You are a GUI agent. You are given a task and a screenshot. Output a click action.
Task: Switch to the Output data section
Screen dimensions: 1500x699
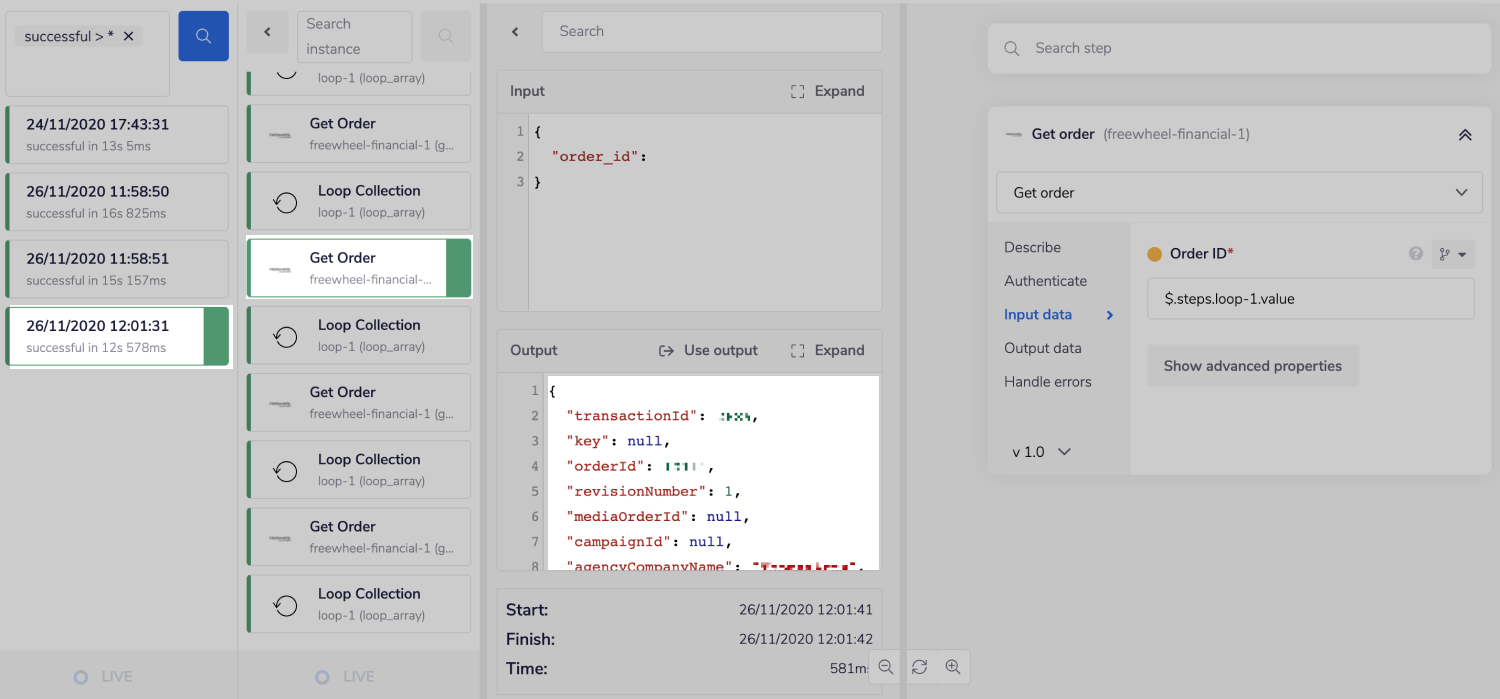pyautogui.click(x=1040, y=348)
